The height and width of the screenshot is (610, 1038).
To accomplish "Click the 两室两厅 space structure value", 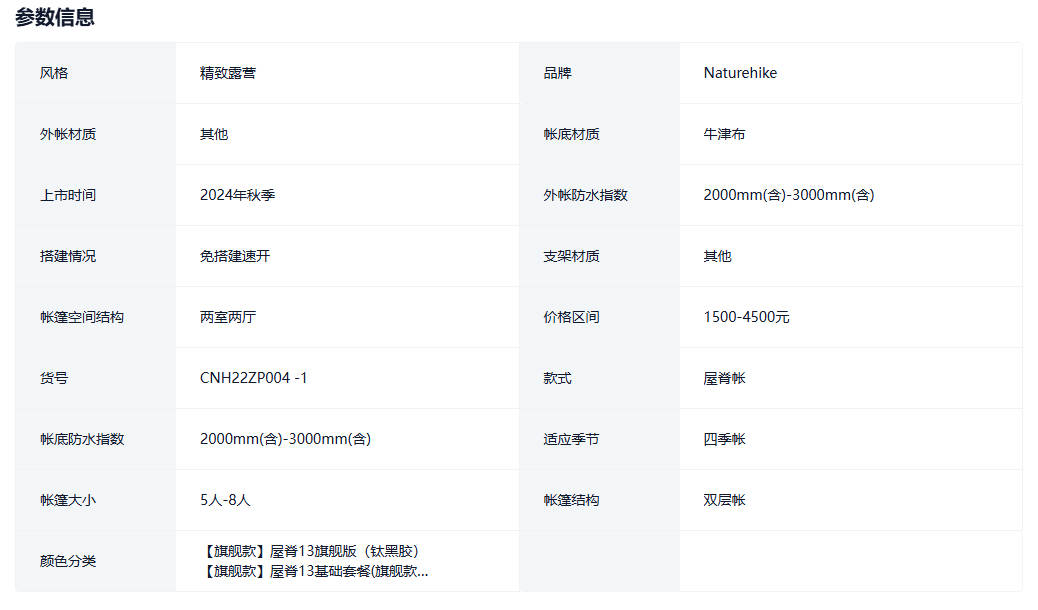I will [228, 317].
